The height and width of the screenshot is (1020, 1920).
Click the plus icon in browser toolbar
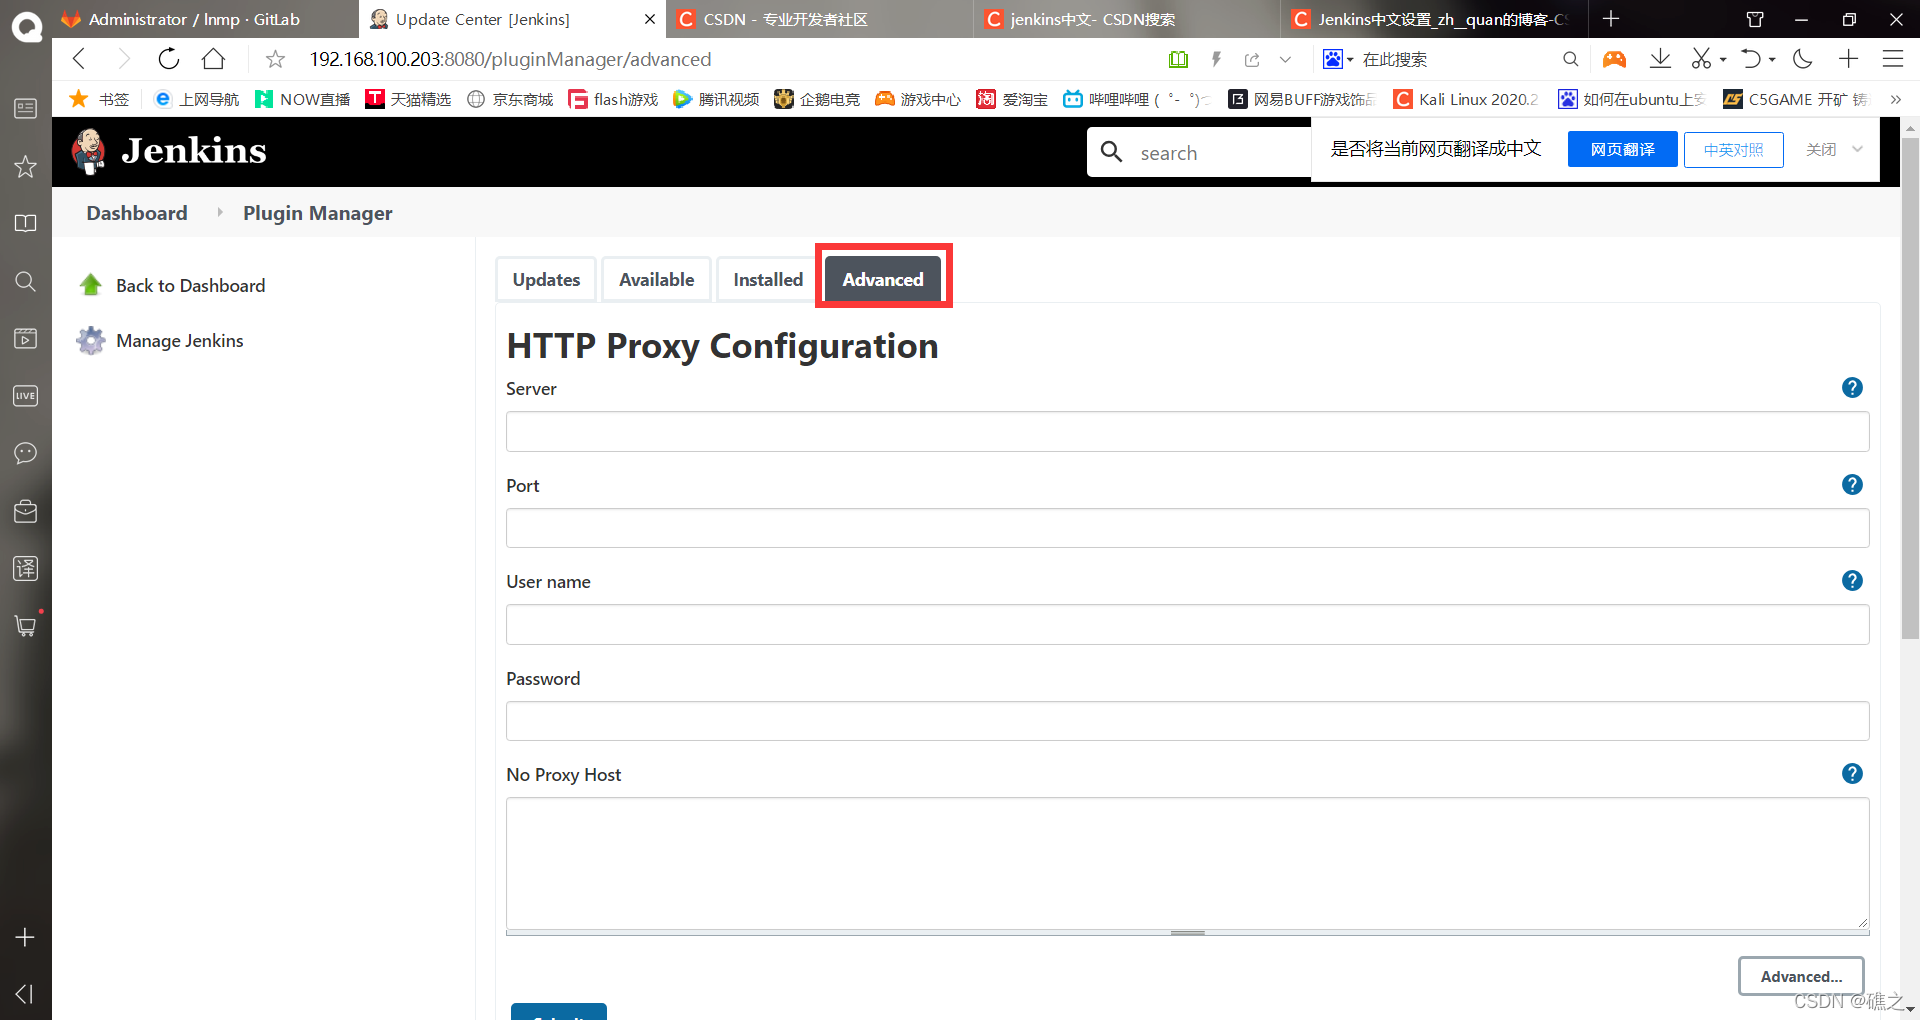click(x=1848, y=59)
